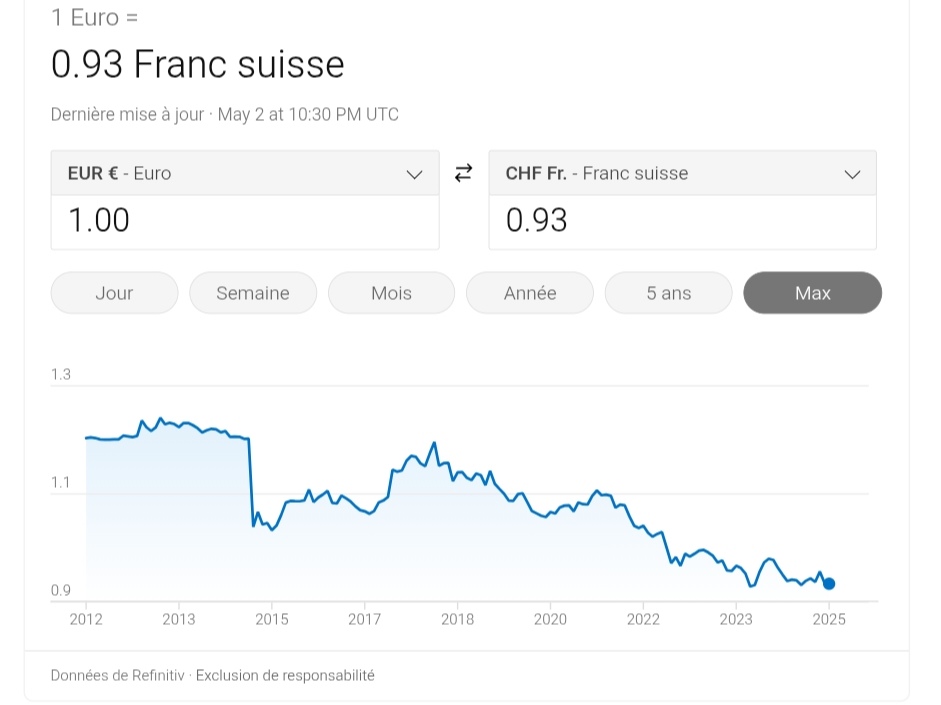941x705 pixels.
Task: Select the CHF Fr. - Franc suisse box
Action: click(x=682, y=173)
